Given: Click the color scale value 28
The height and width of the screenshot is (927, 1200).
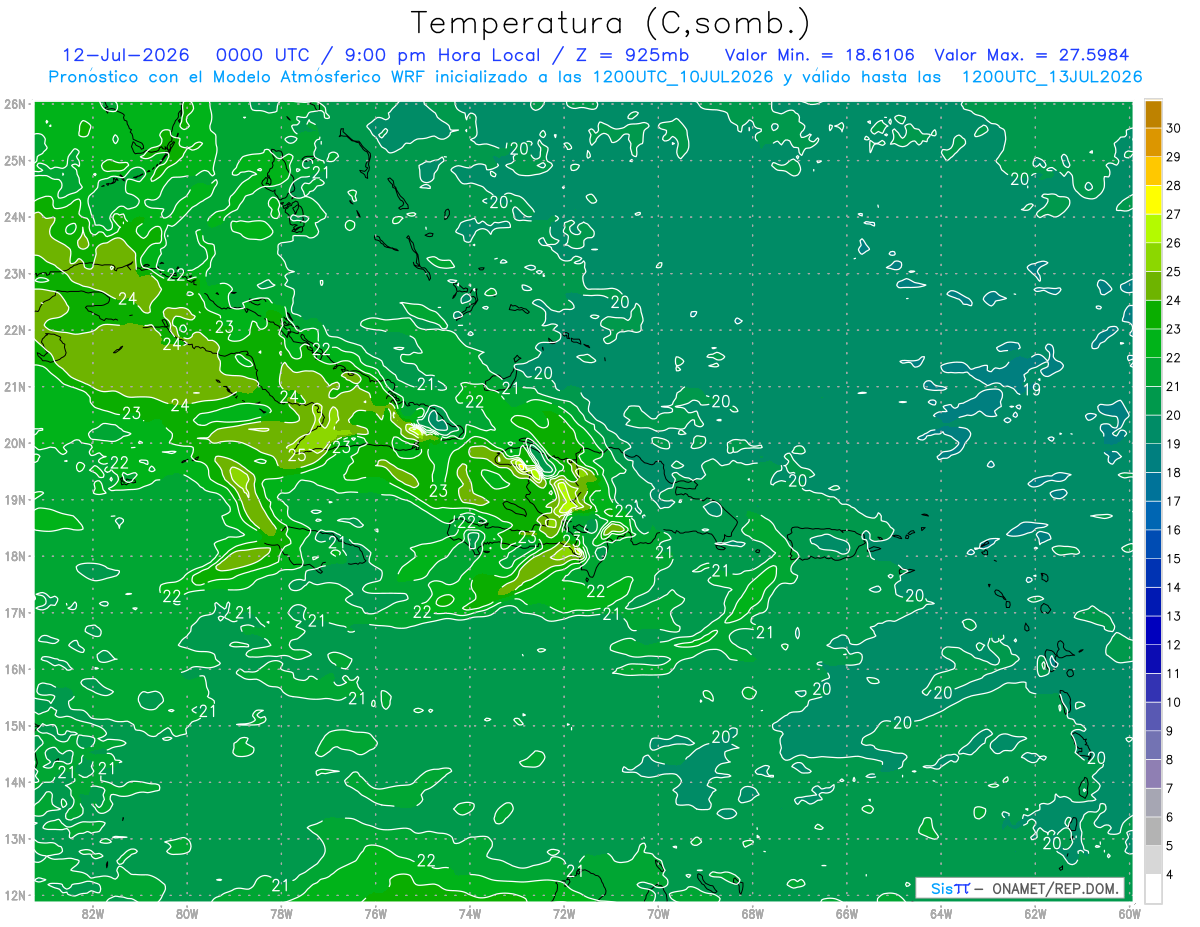Looking at the screenshot, I should [1174, 186].
